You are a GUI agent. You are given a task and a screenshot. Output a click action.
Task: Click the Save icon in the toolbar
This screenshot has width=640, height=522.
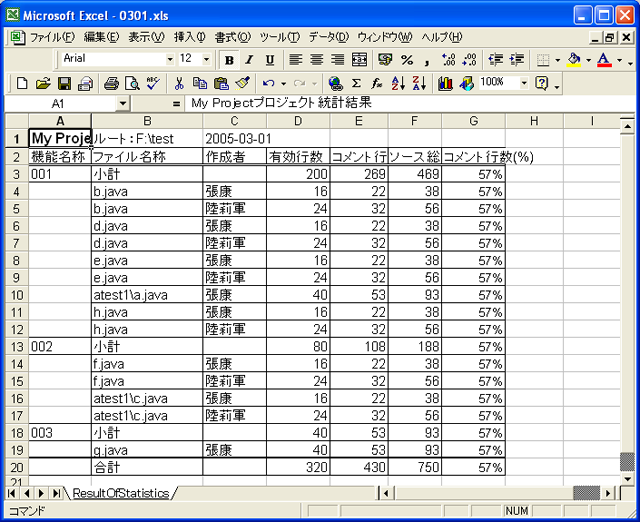click(64, 83)
